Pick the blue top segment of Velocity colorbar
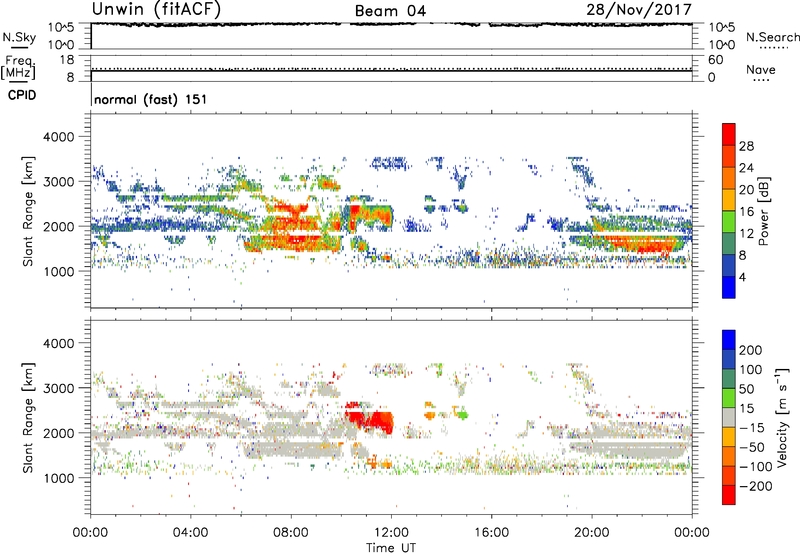 pyautogui.click(x=729, y=340)
